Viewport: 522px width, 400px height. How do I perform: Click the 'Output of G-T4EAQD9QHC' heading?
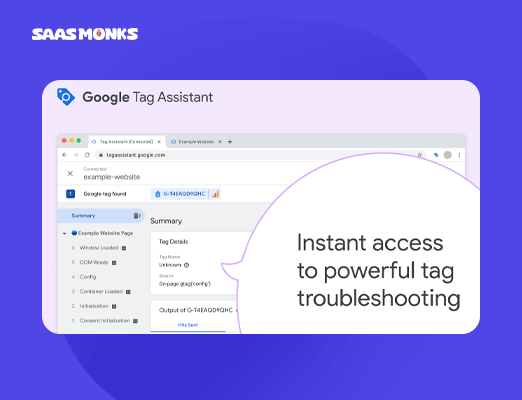[196, 310]
